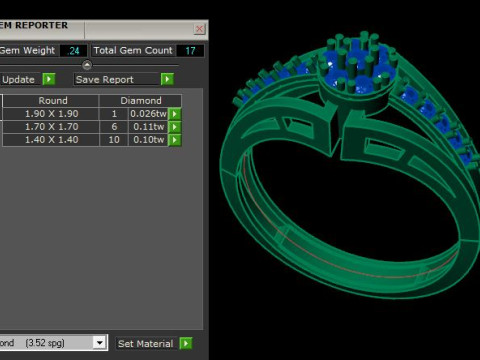Close the Gem Reporter panel
The image size is (480, 360).
point(199,29)
